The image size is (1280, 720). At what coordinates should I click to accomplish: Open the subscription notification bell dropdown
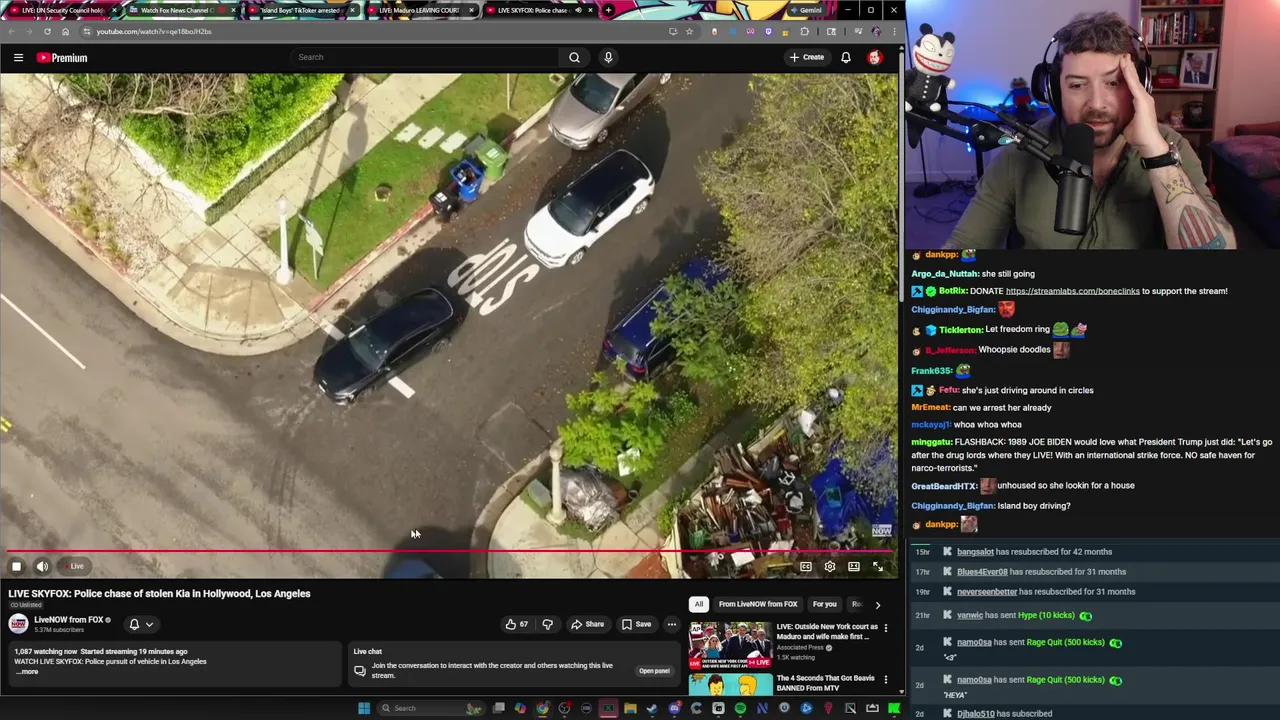coord(141,624)
